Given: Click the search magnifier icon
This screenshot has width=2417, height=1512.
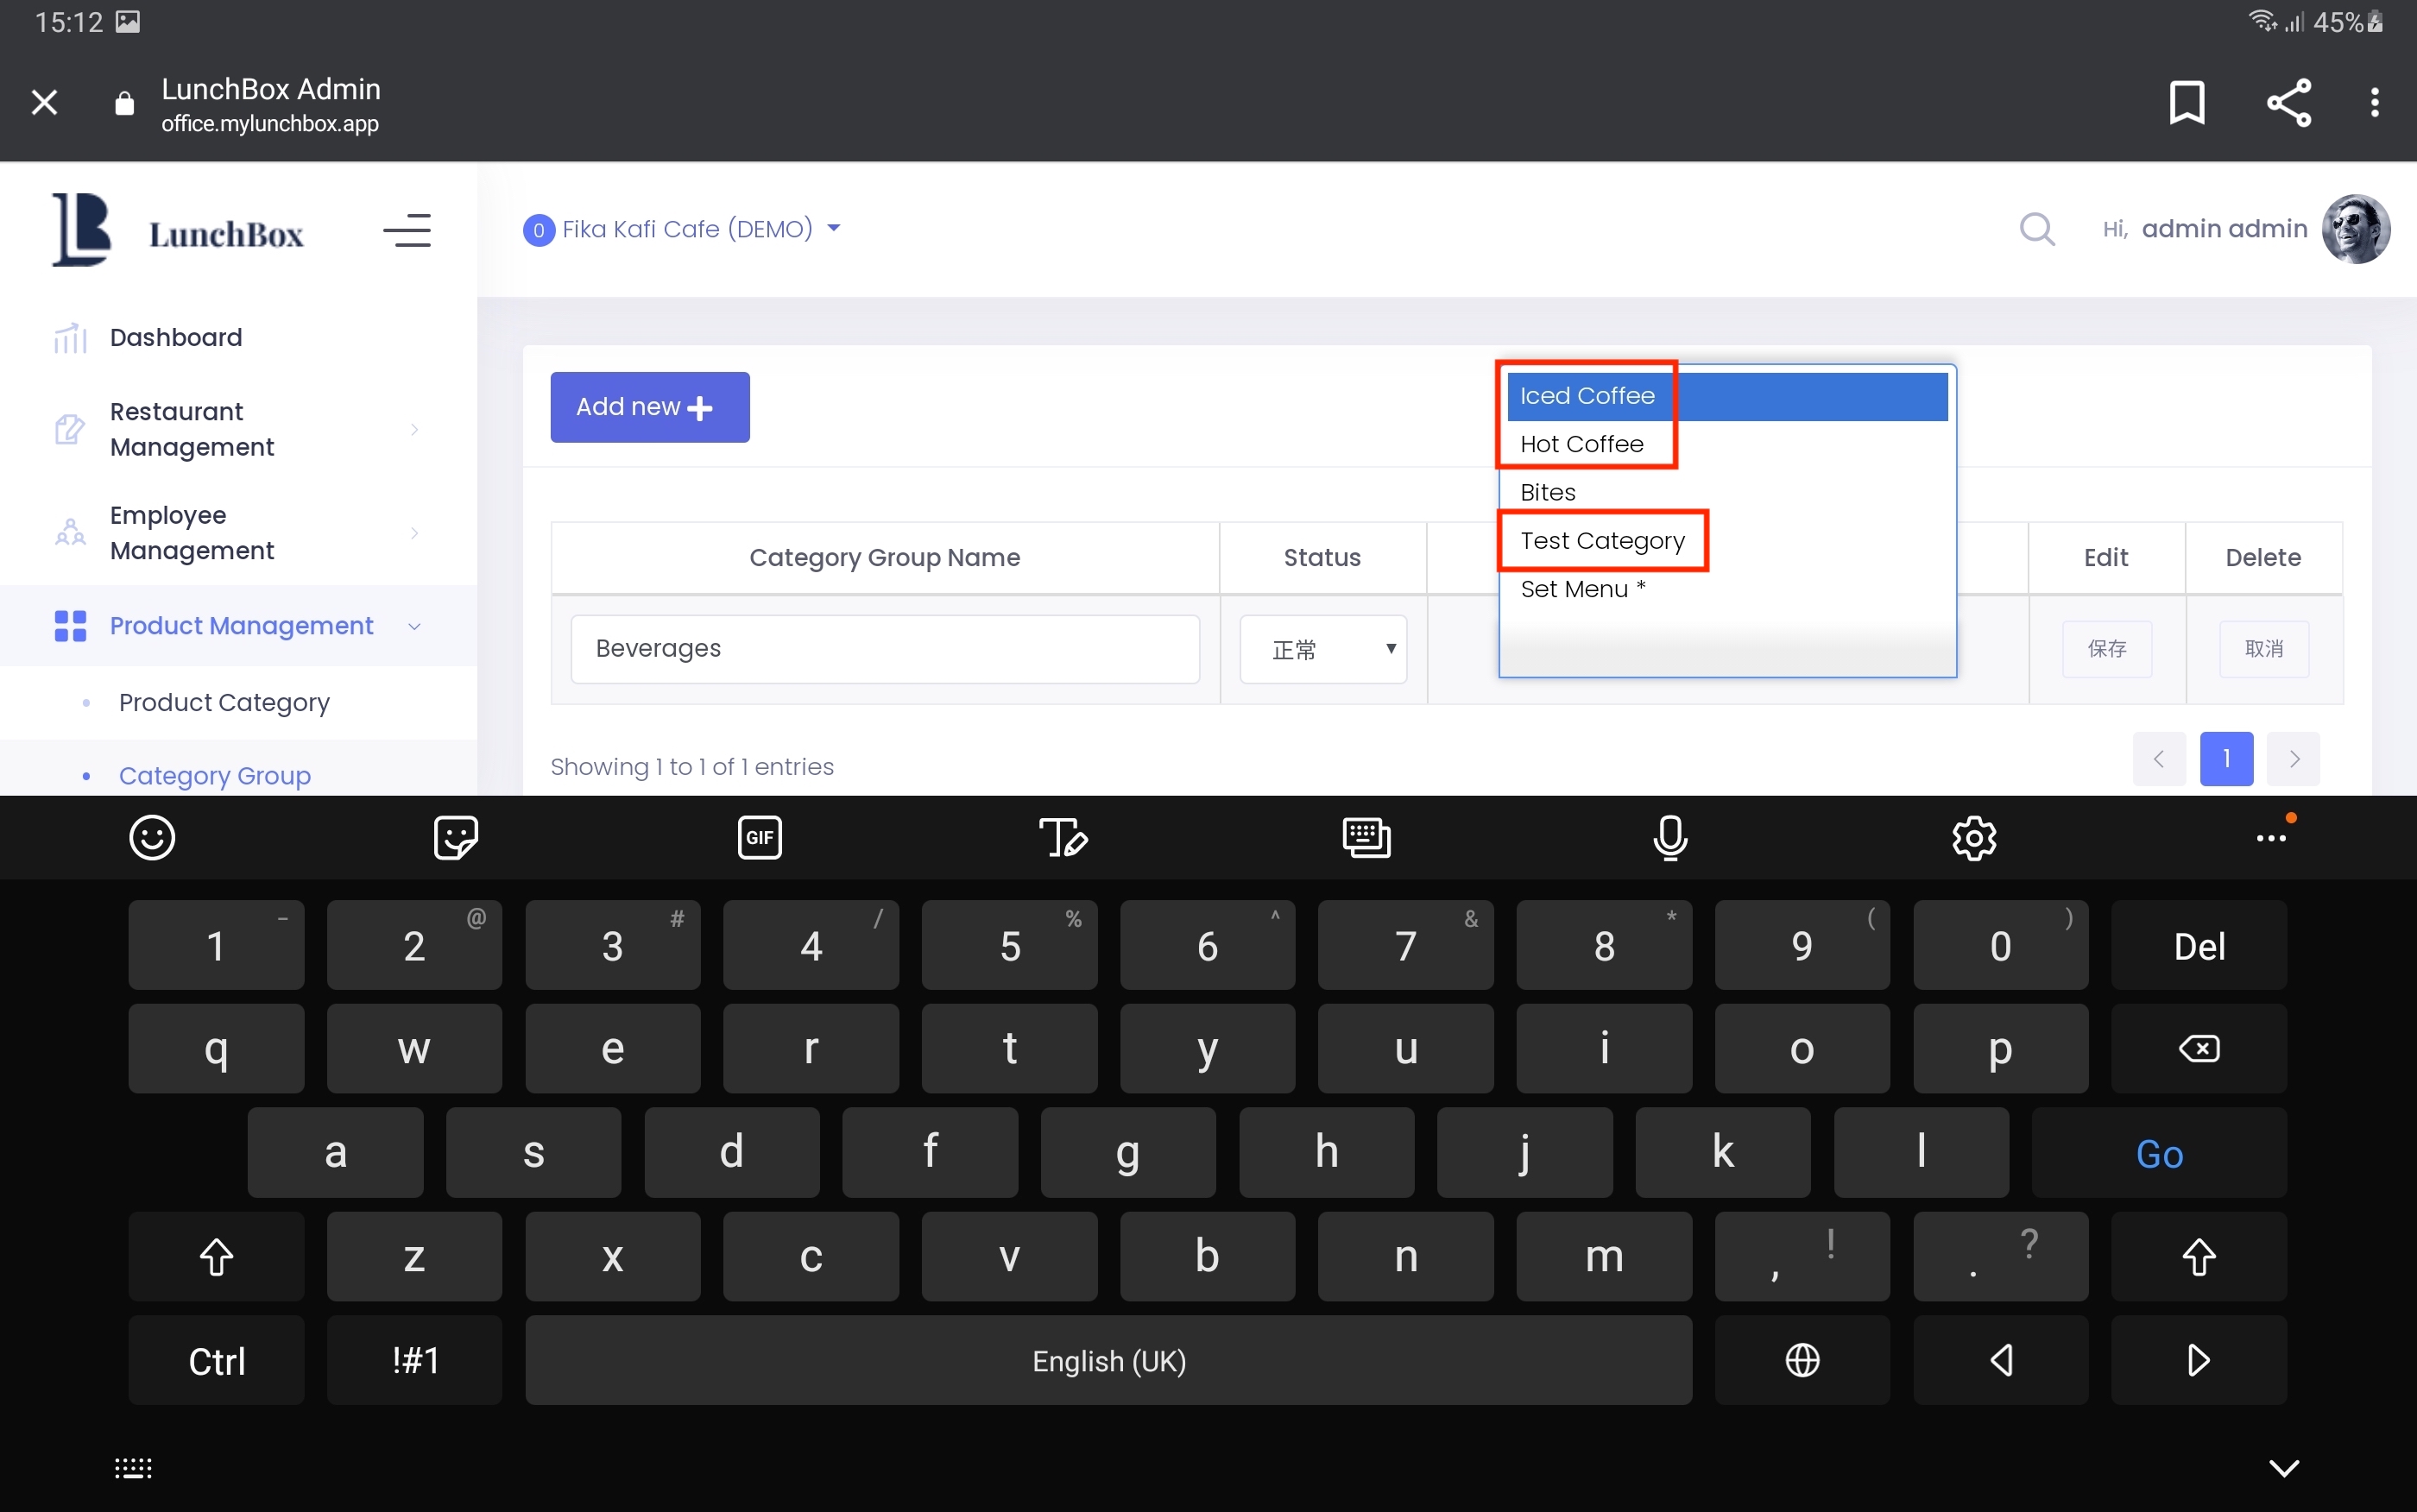Looking at the screenshot, I should pyautogui.click(x=2036, y=229).
